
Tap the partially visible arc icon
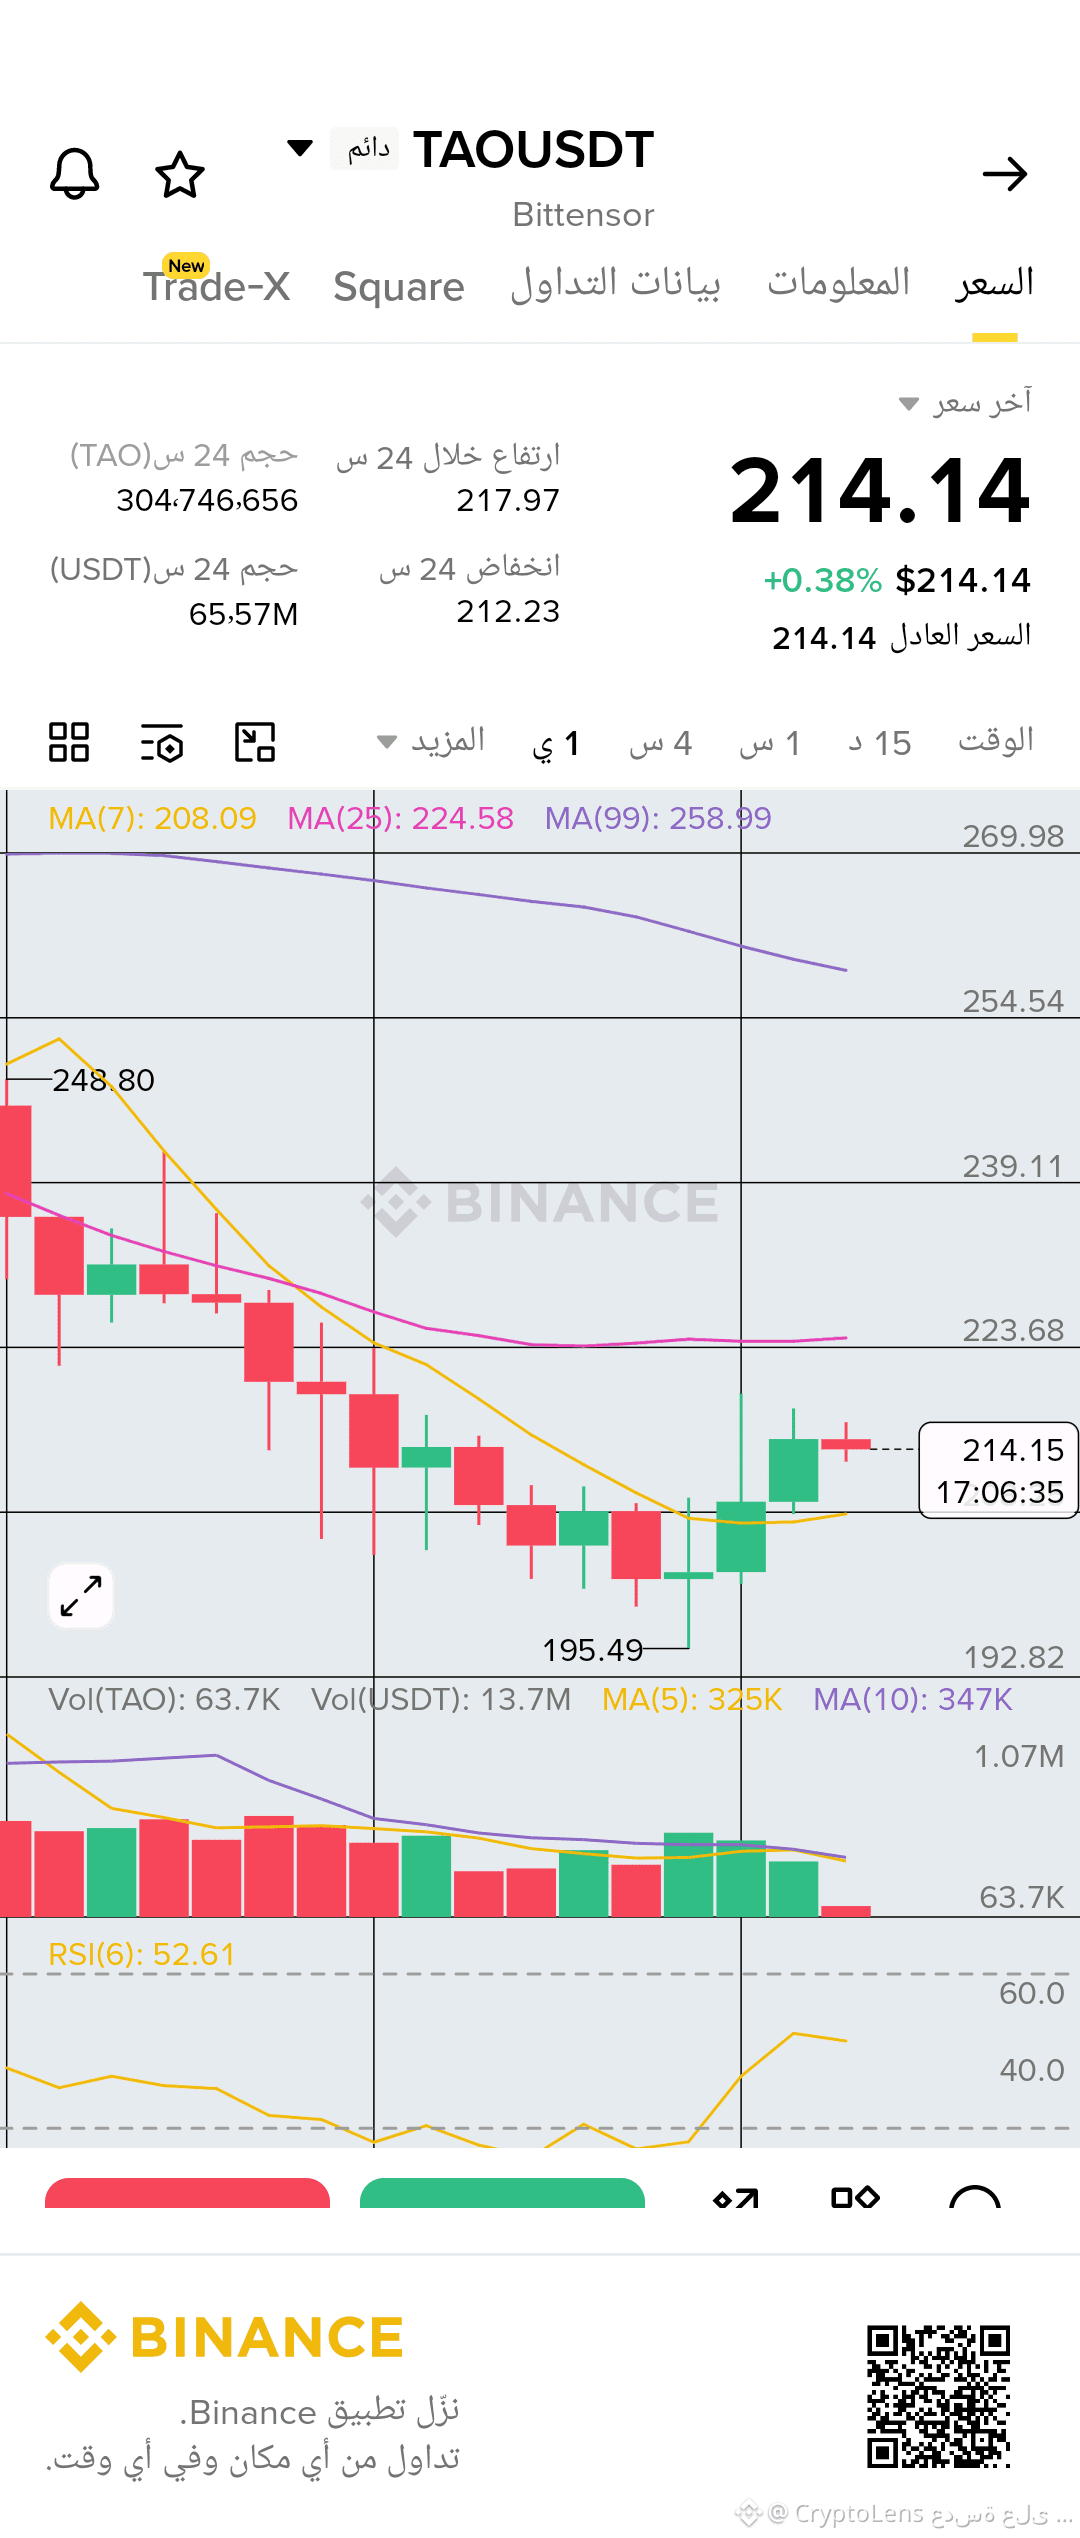point(975,2196)
